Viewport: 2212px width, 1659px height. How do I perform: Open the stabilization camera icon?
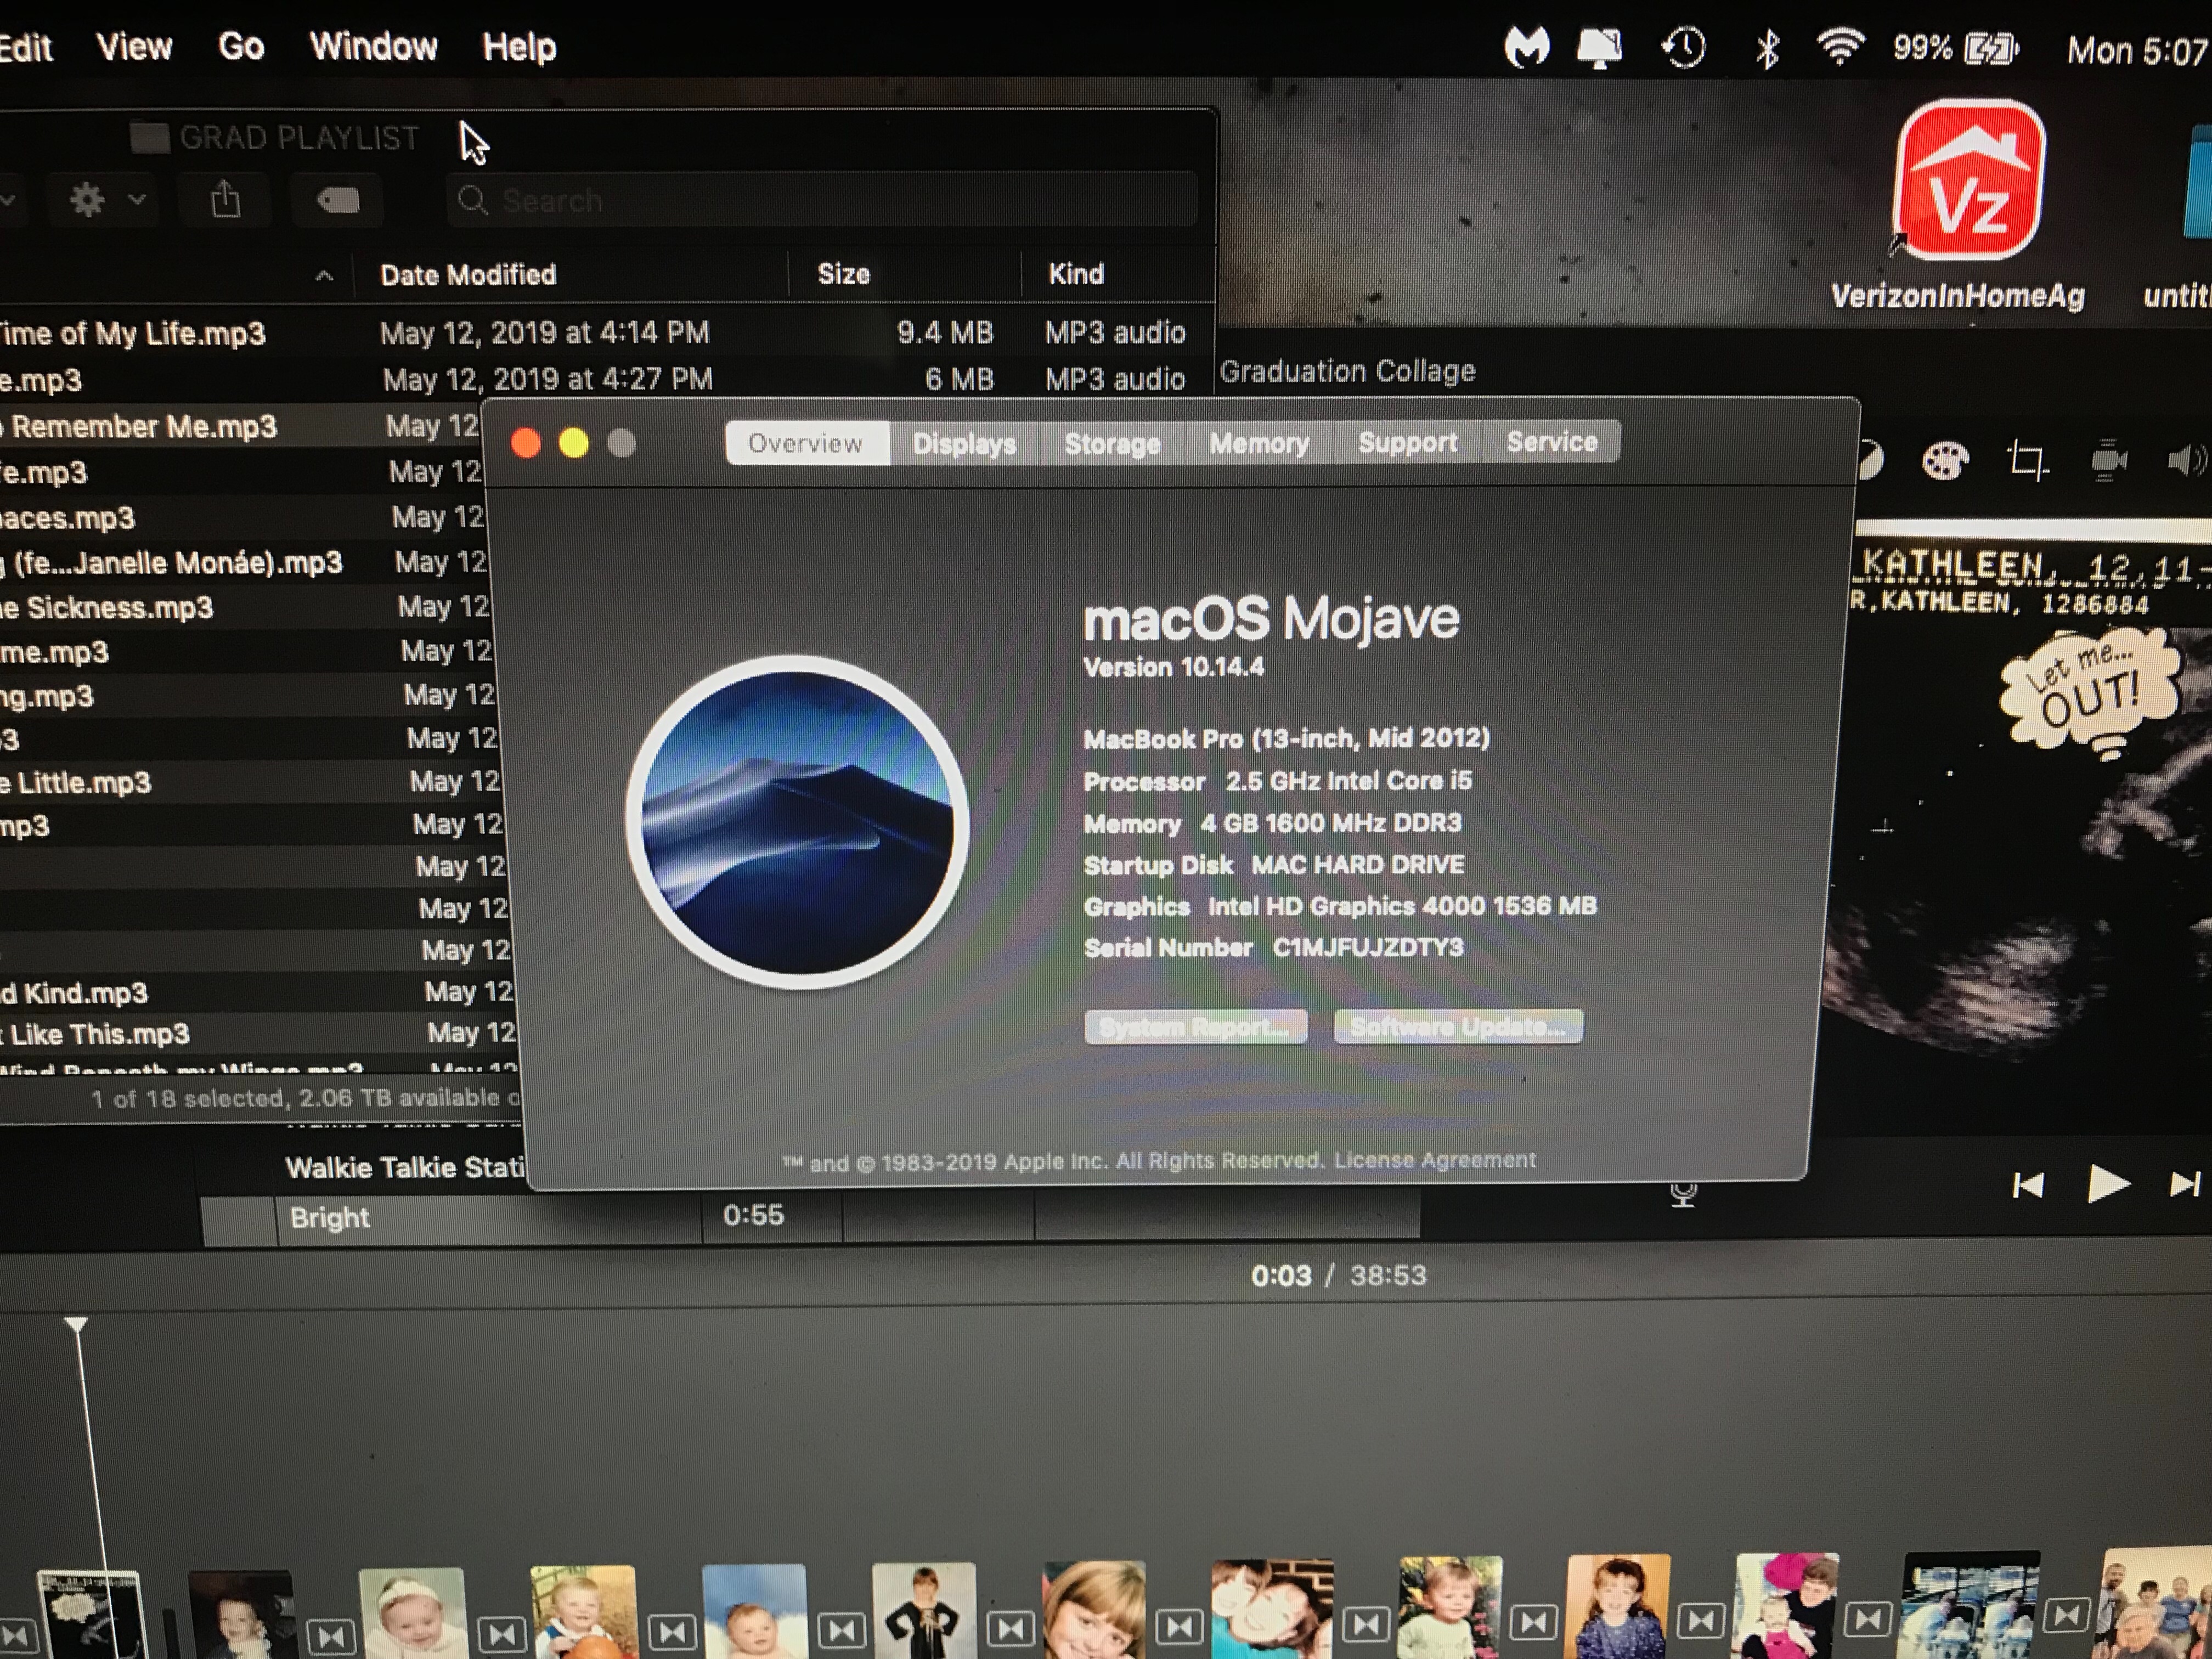click(x=2108, y=460)
